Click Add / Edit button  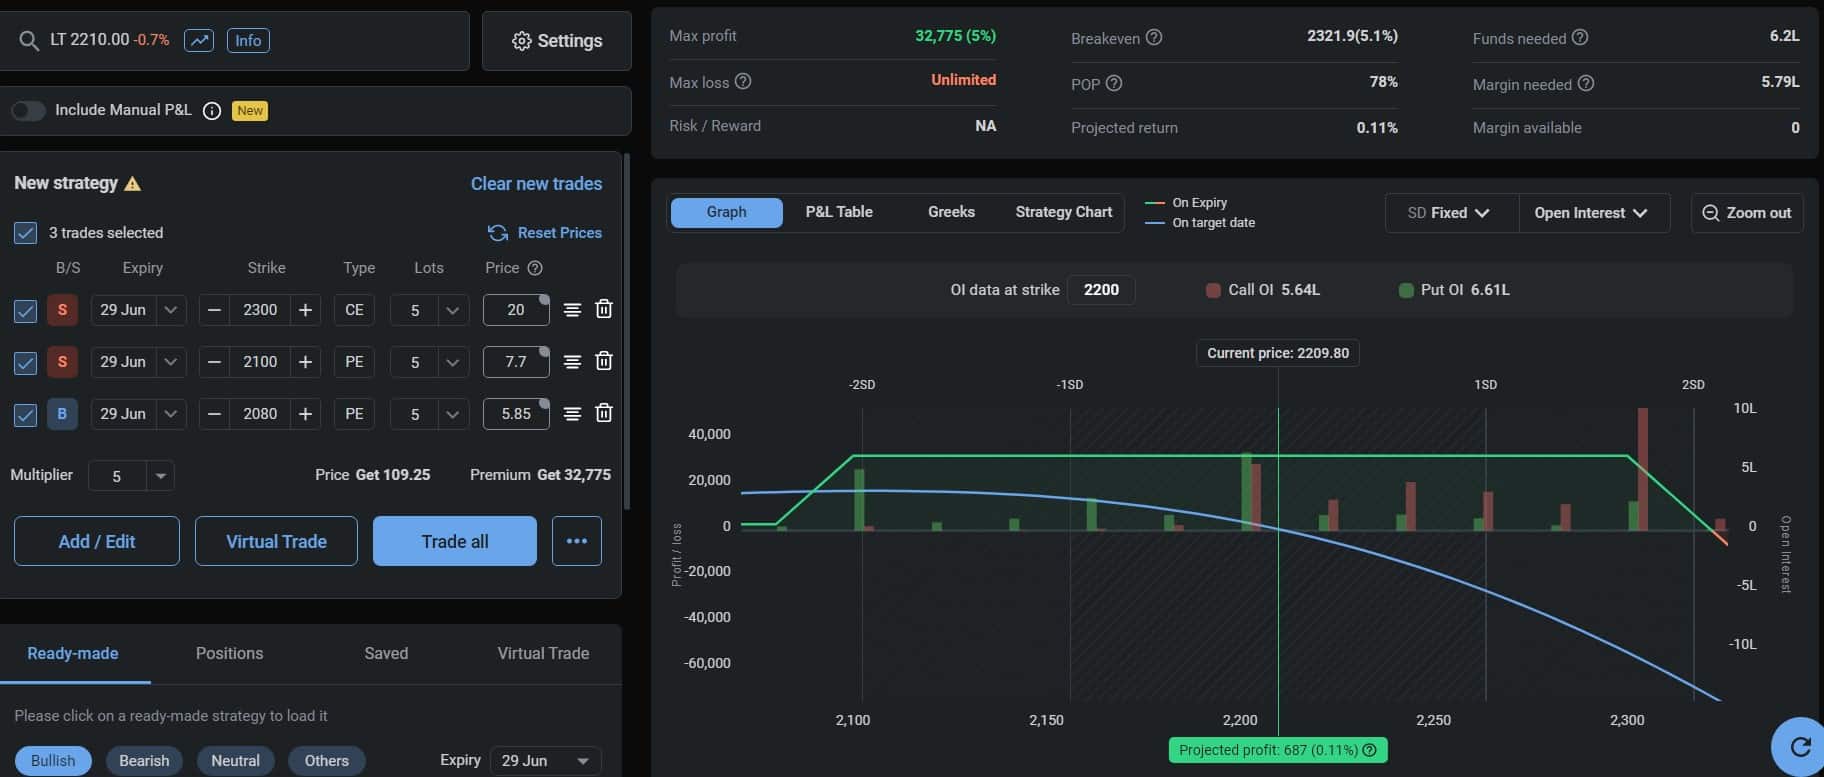(x=97, y=541)
